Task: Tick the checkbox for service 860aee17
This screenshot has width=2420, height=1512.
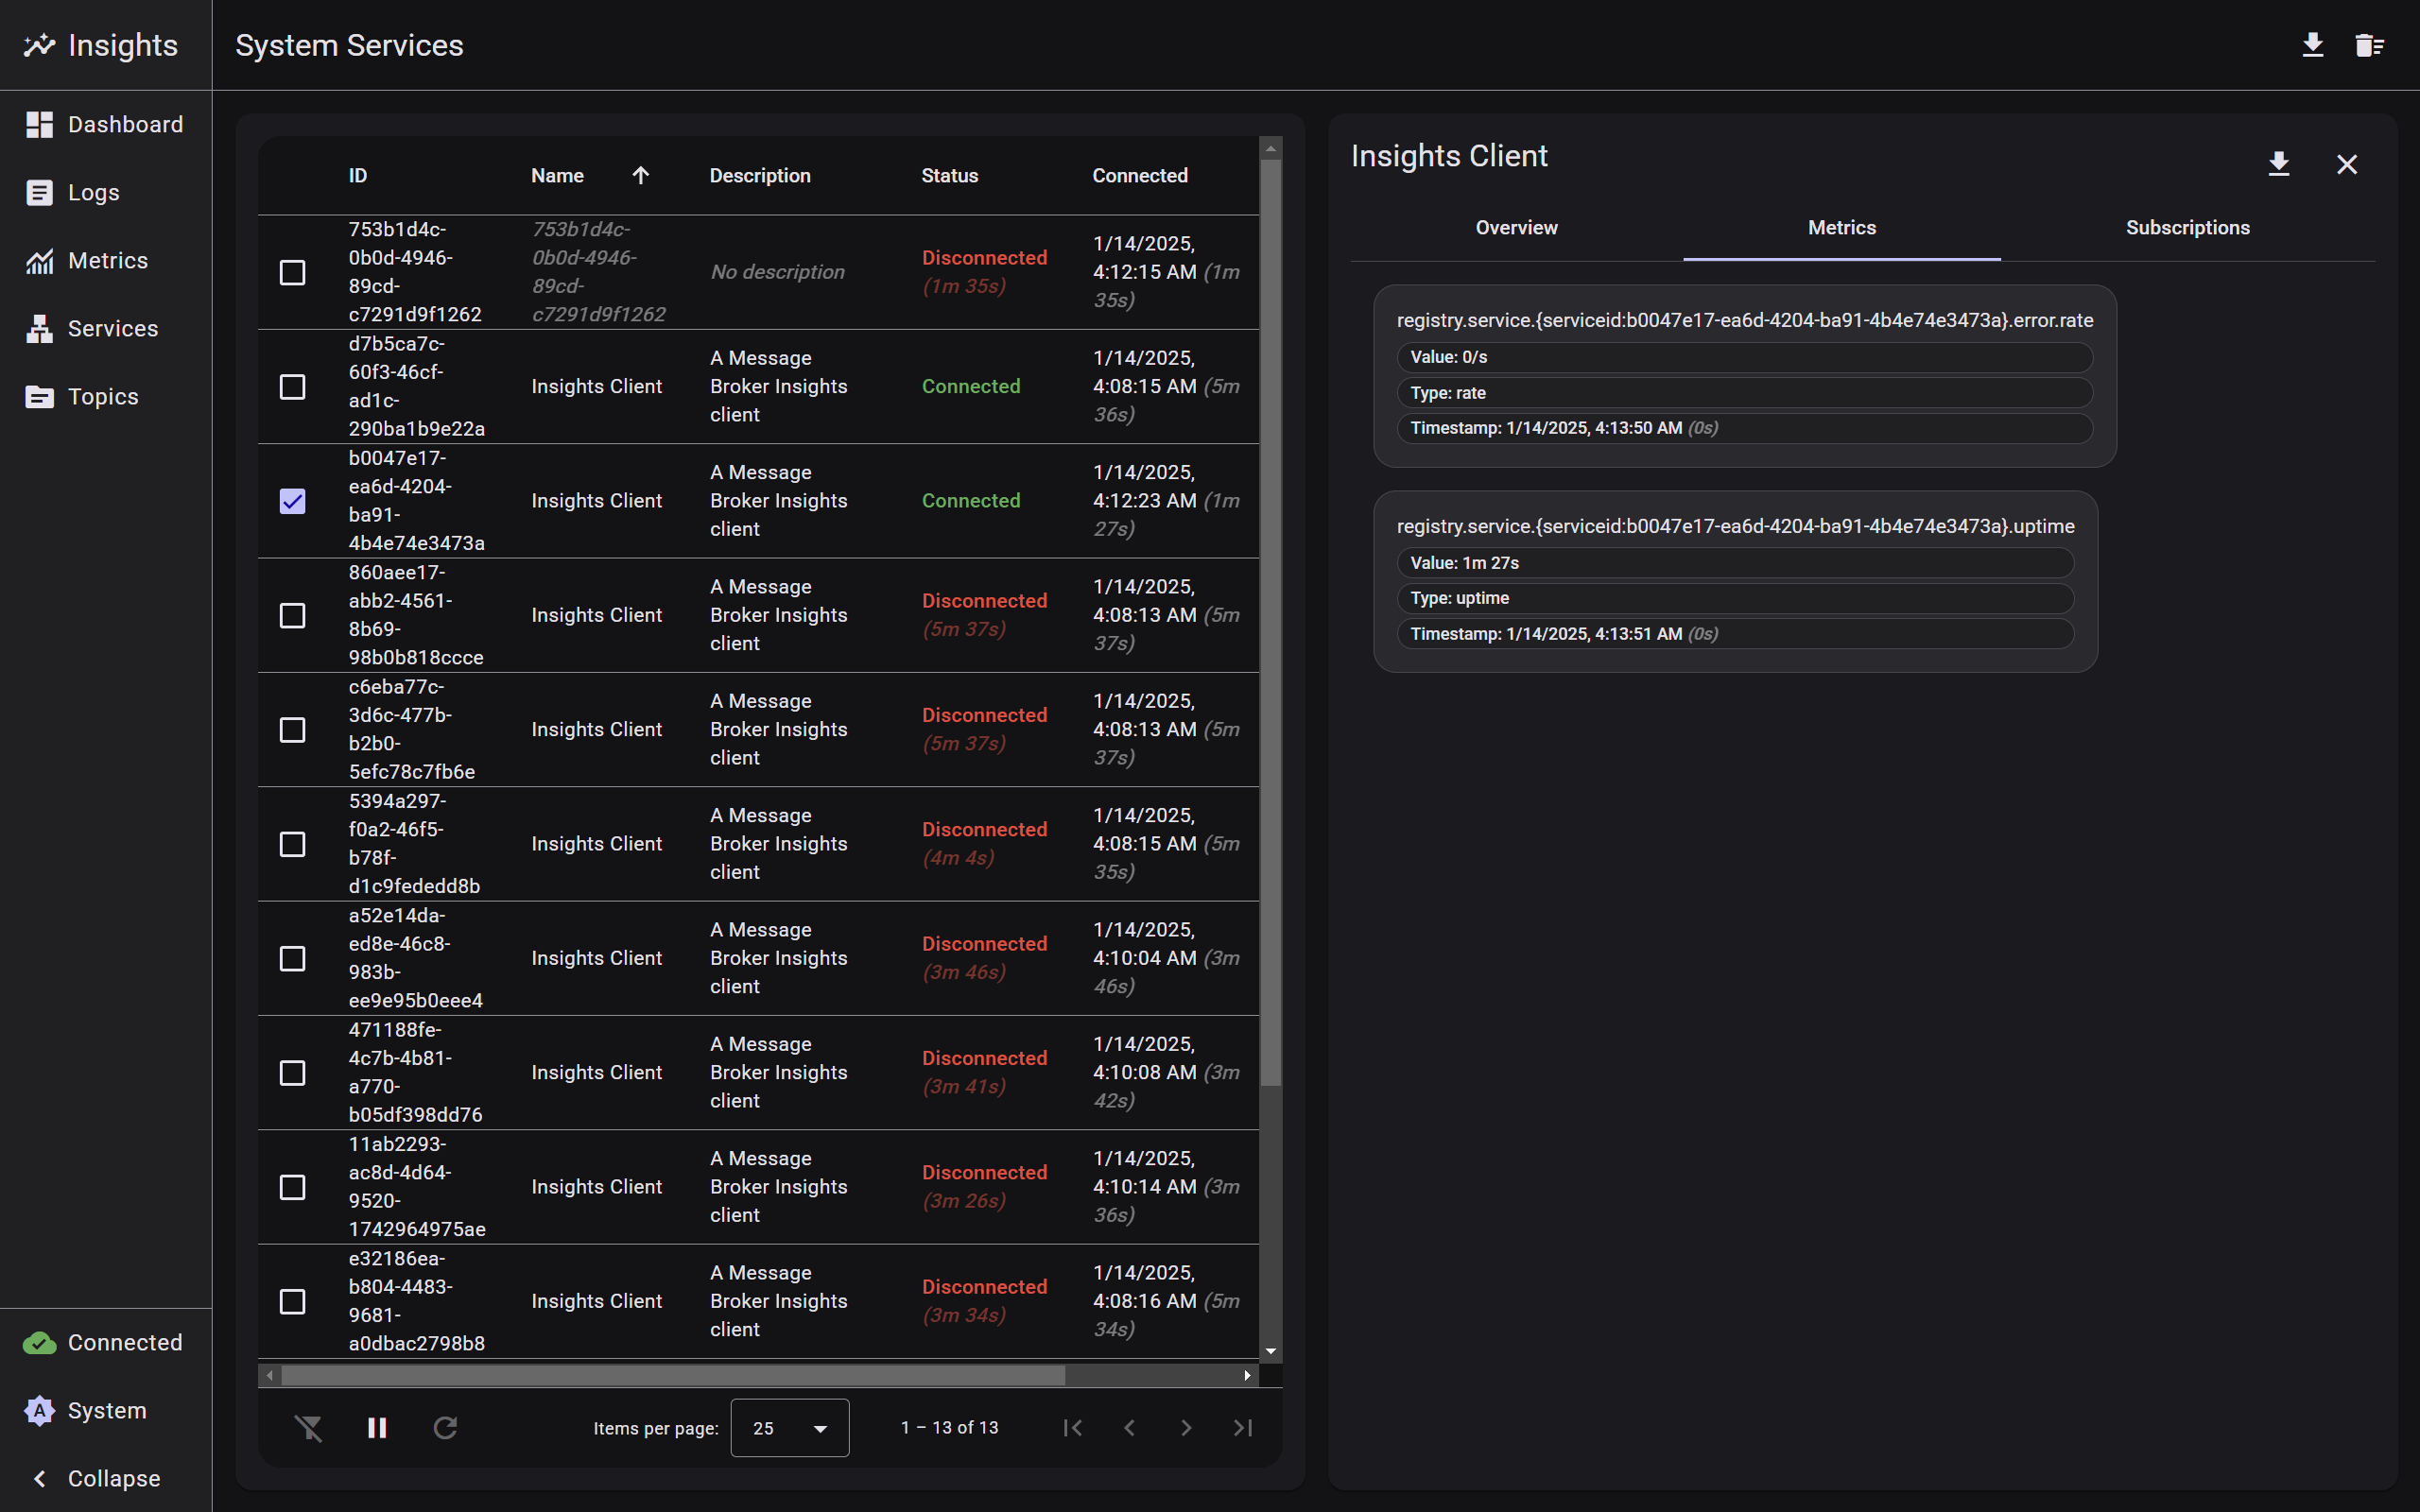Action: [292, 615]
